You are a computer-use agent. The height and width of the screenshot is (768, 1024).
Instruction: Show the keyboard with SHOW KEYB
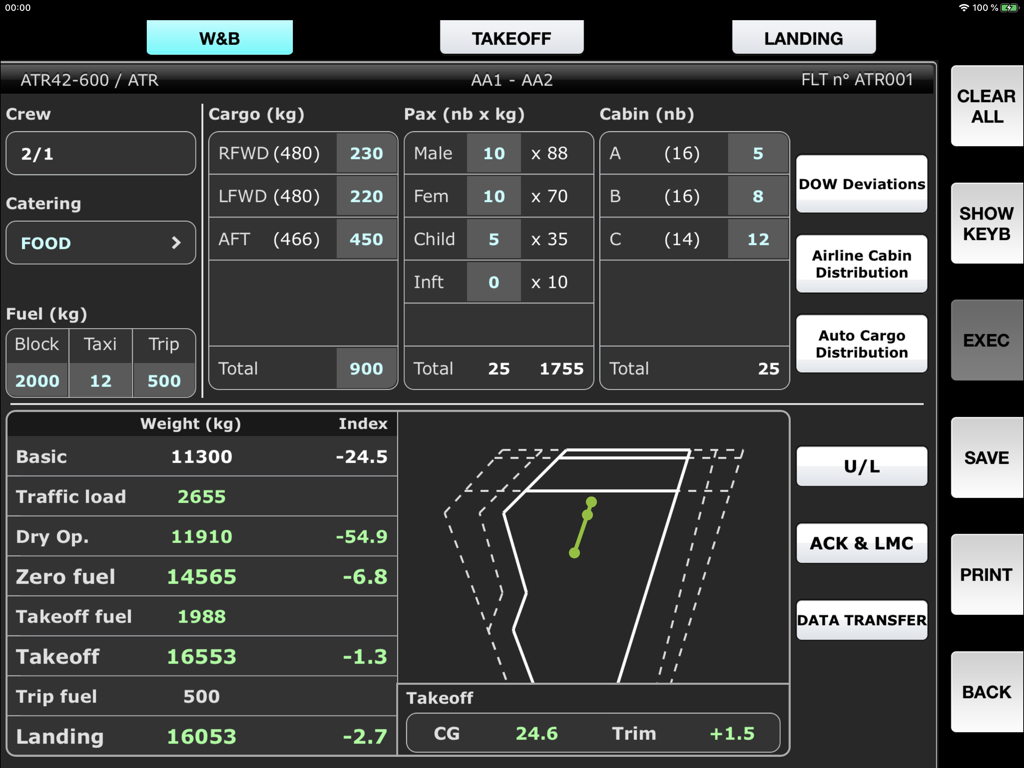coord(986,222)
